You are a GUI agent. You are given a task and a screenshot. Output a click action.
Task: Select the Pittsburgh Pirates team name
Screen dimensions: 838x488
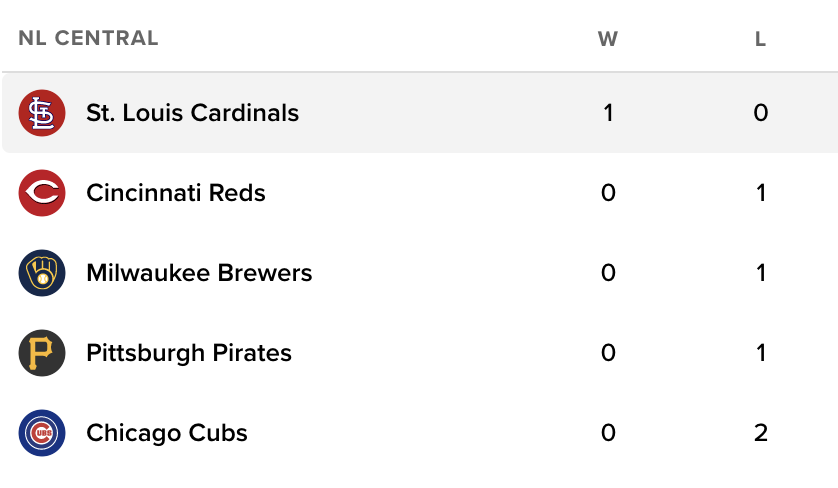(x=189, y=353)
